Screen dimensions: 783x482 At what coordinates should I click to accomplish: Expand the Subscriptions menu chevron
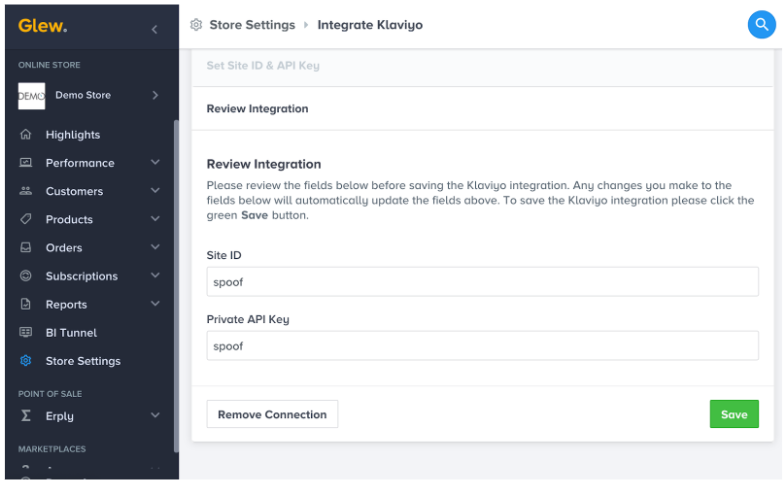tap(155, 275)
